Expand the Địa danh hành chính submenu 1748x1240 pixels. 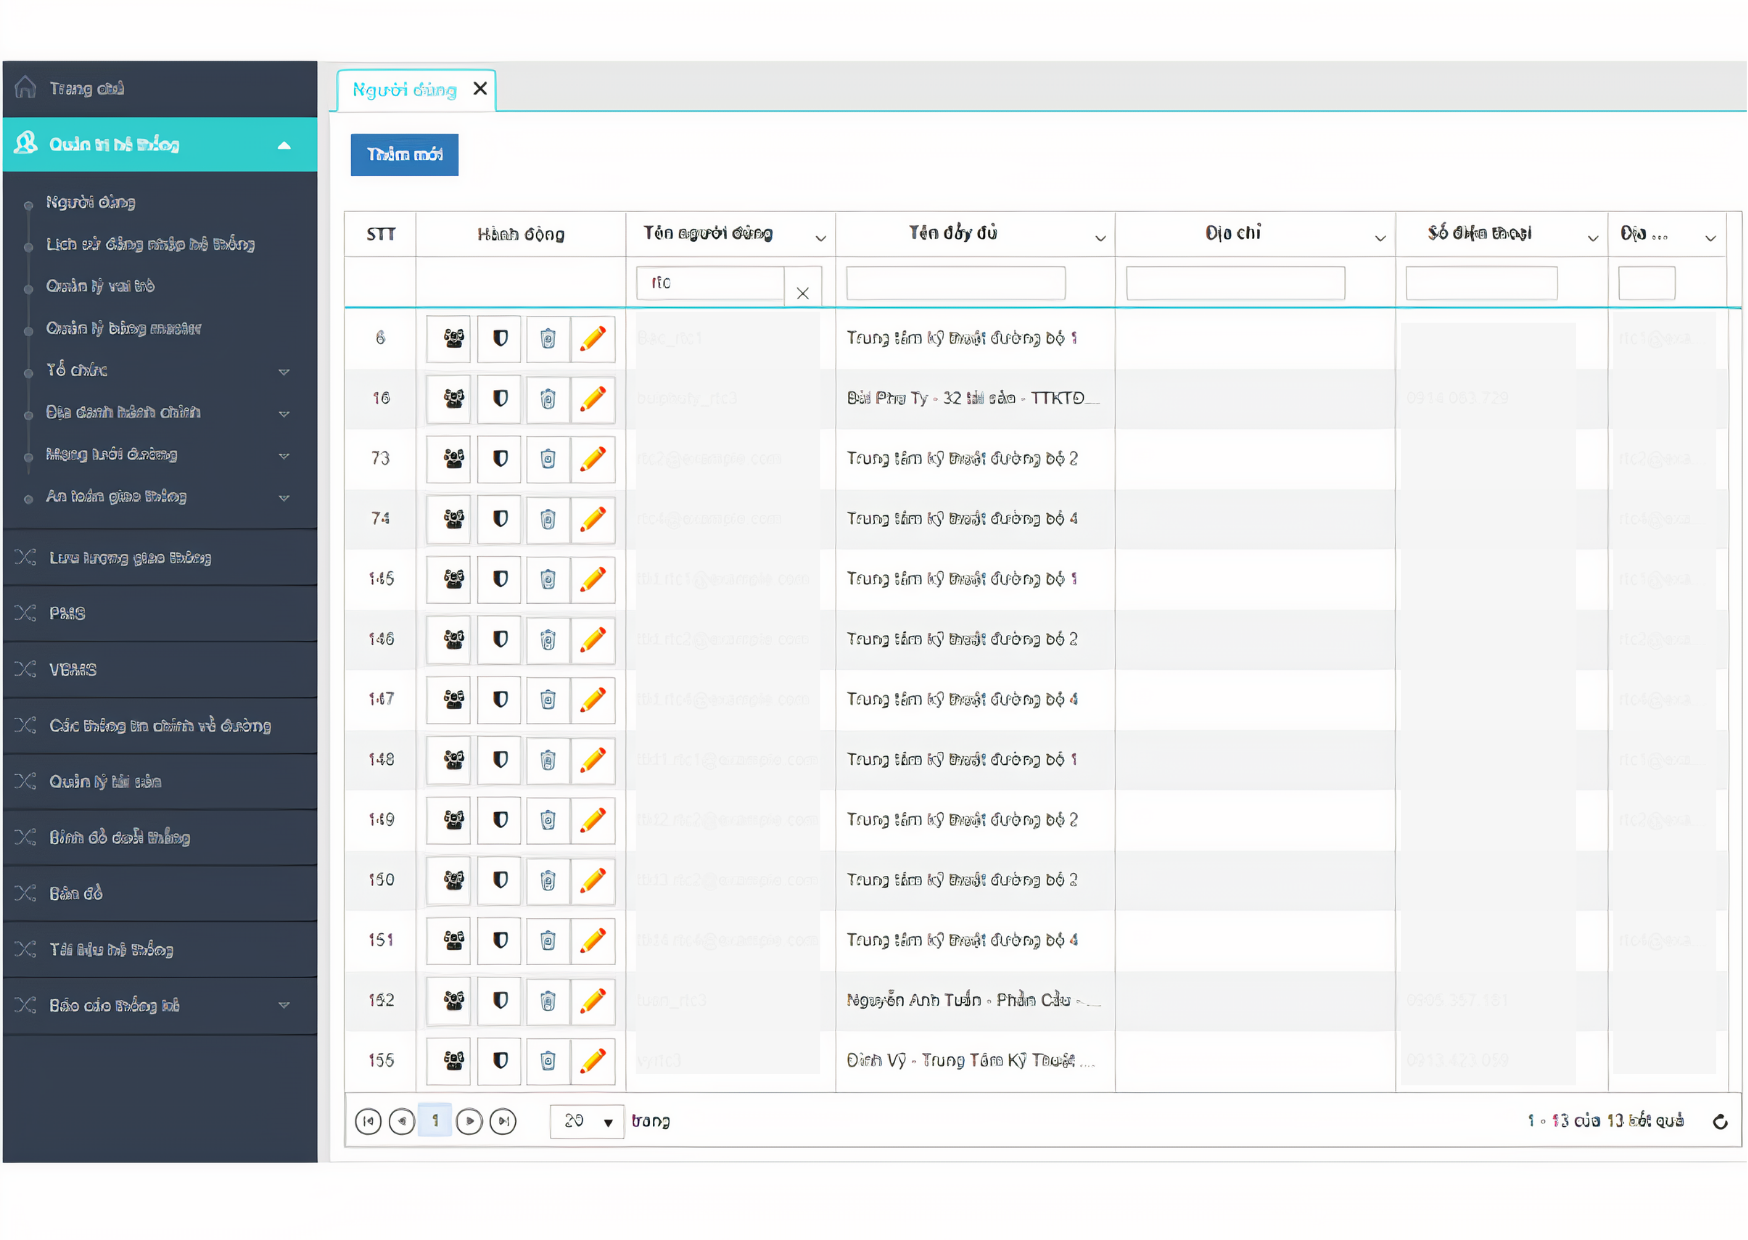pyautogui.click(x=284, y=413)
